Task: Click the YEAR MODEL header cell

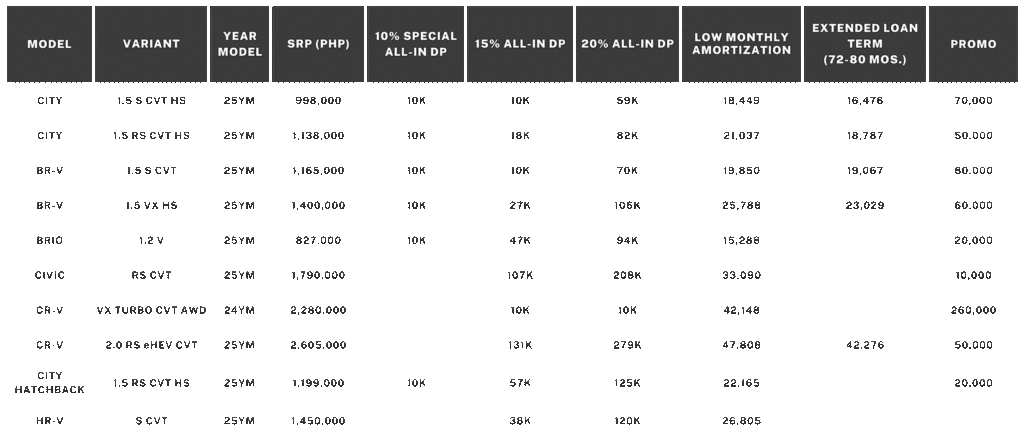Action: click(x=239, y=44)
